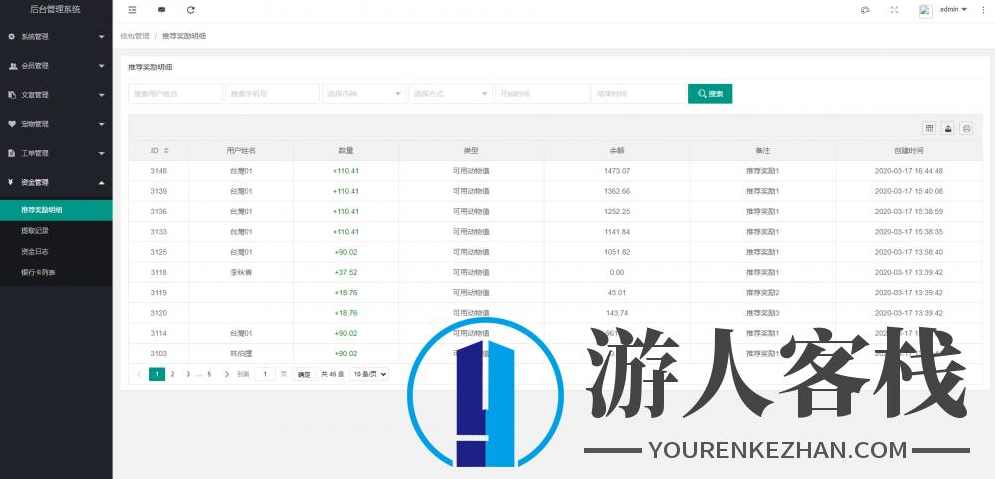Expand the 工单管理 sidebar menu
Image resolution: width=995 pixels, height=479 pixels.
point(56,154)
